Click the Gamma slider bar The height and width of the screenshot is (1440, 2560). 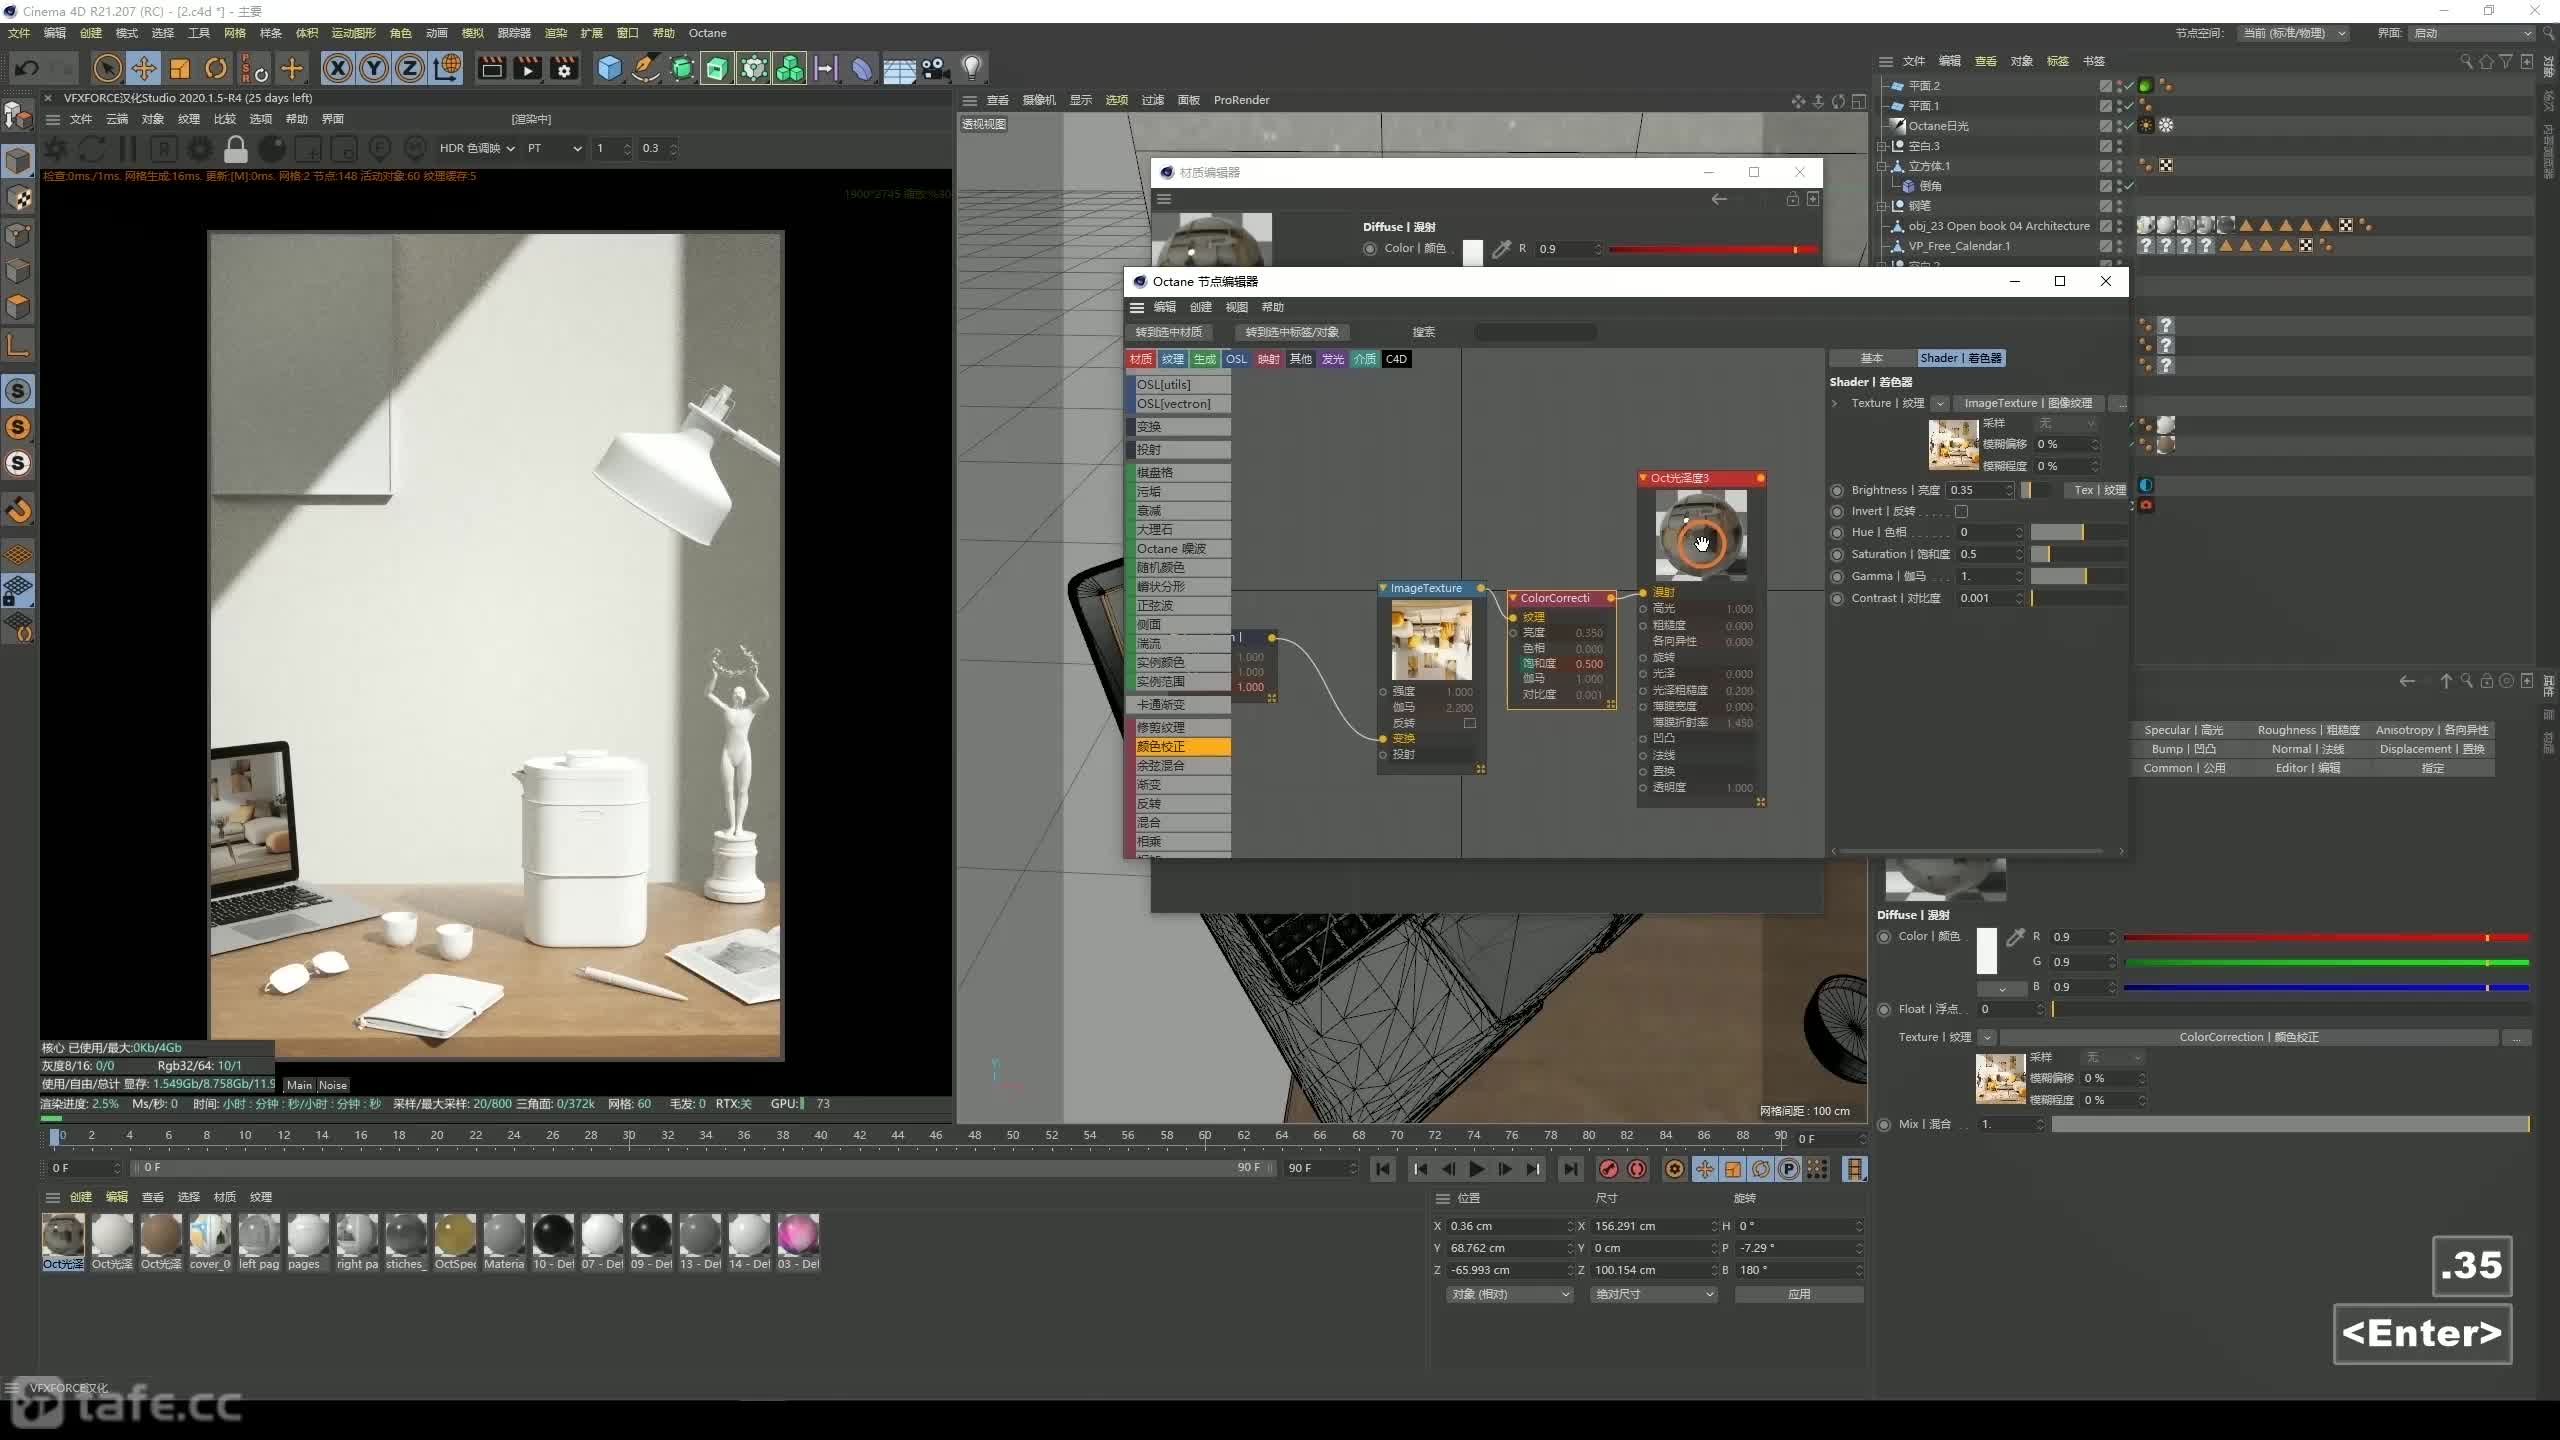2076,576
